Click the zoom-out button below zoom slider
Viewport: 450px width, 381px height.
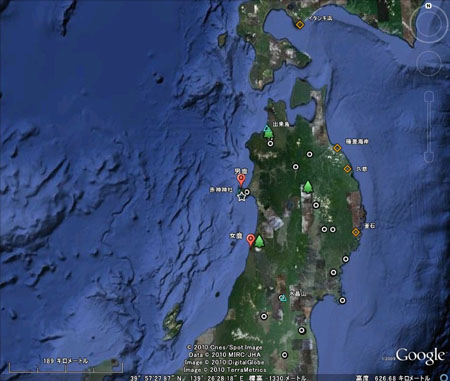click(429, 157)
